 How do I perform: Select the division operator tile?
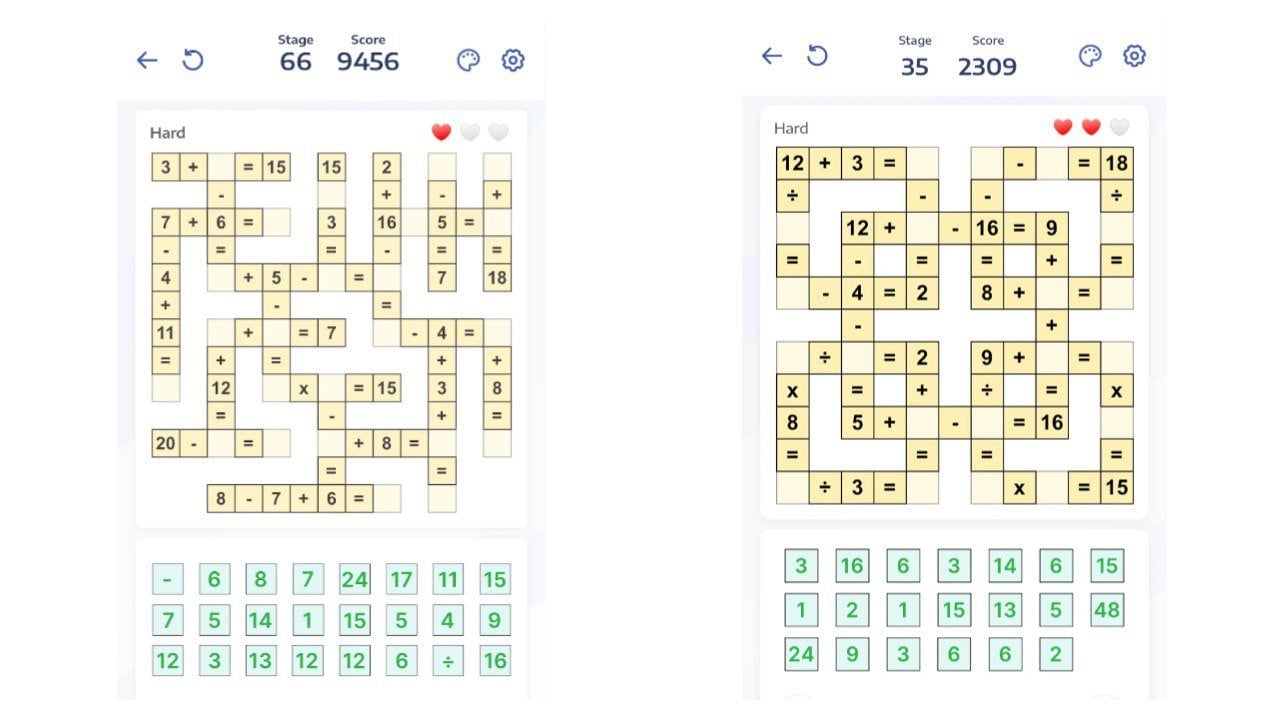click(447, 660)
